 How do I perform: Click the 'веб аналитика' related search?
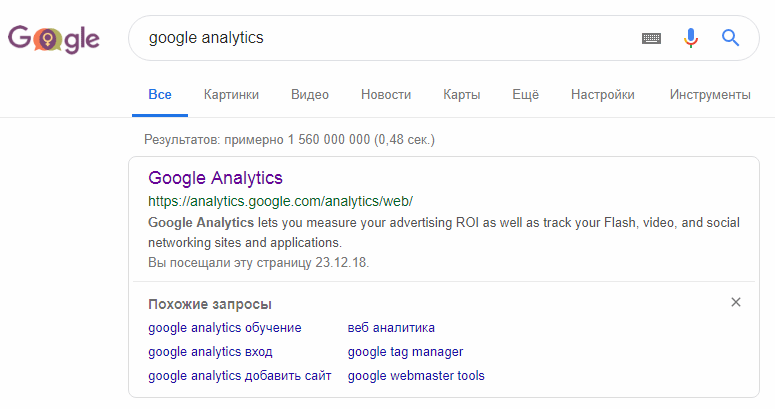pos(391,328)
